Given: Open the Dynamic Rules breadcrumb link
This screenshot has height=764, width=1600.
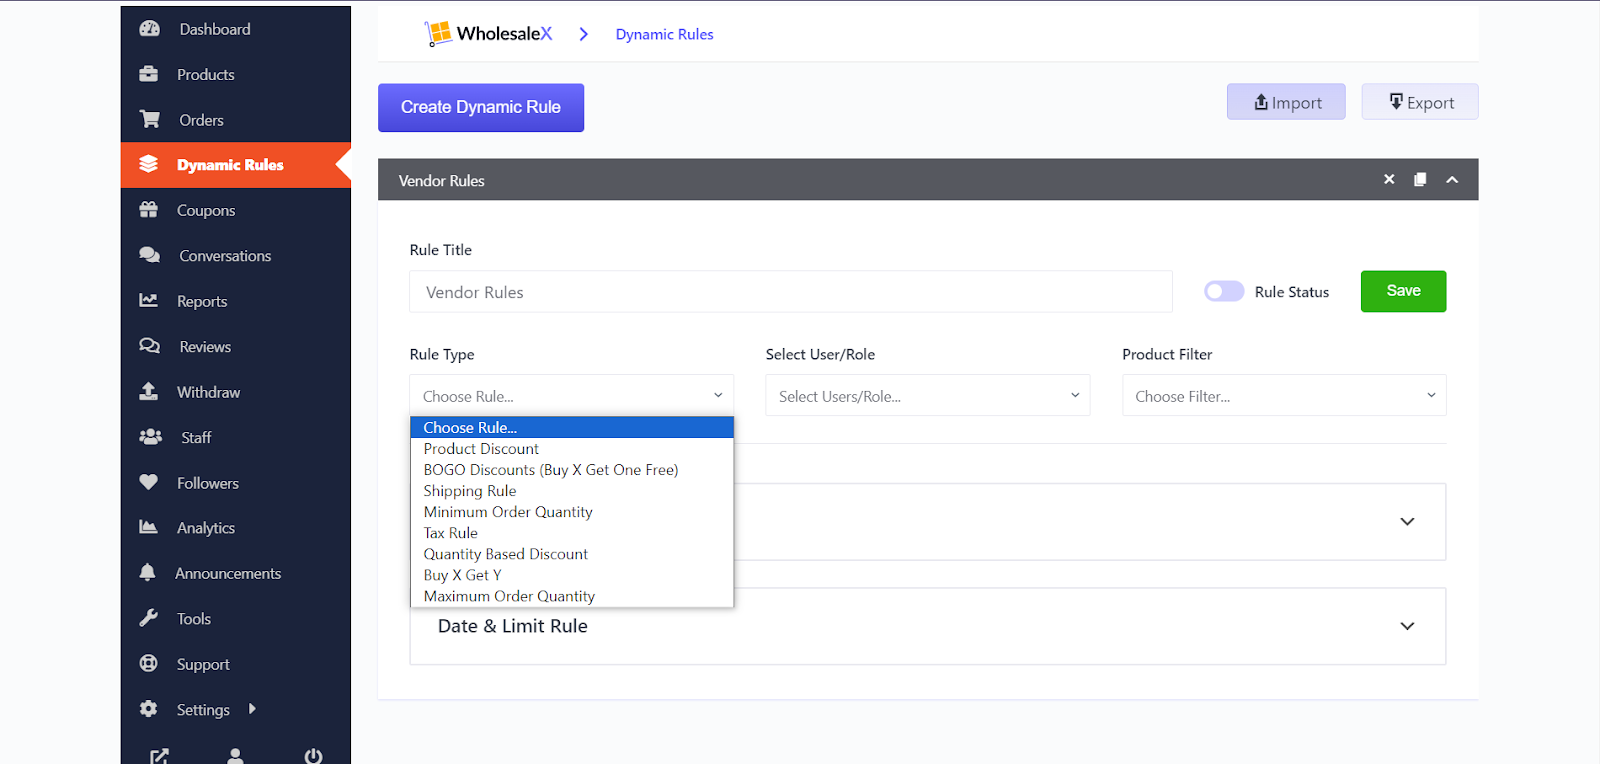Looking at the screenshot, I should (664, 34).
